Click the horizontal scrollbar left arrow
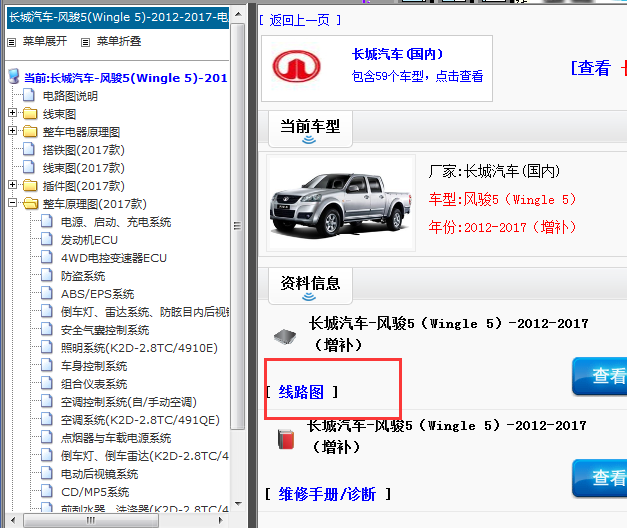This screenshot has width=627, height=528. (x=13, y=520)
